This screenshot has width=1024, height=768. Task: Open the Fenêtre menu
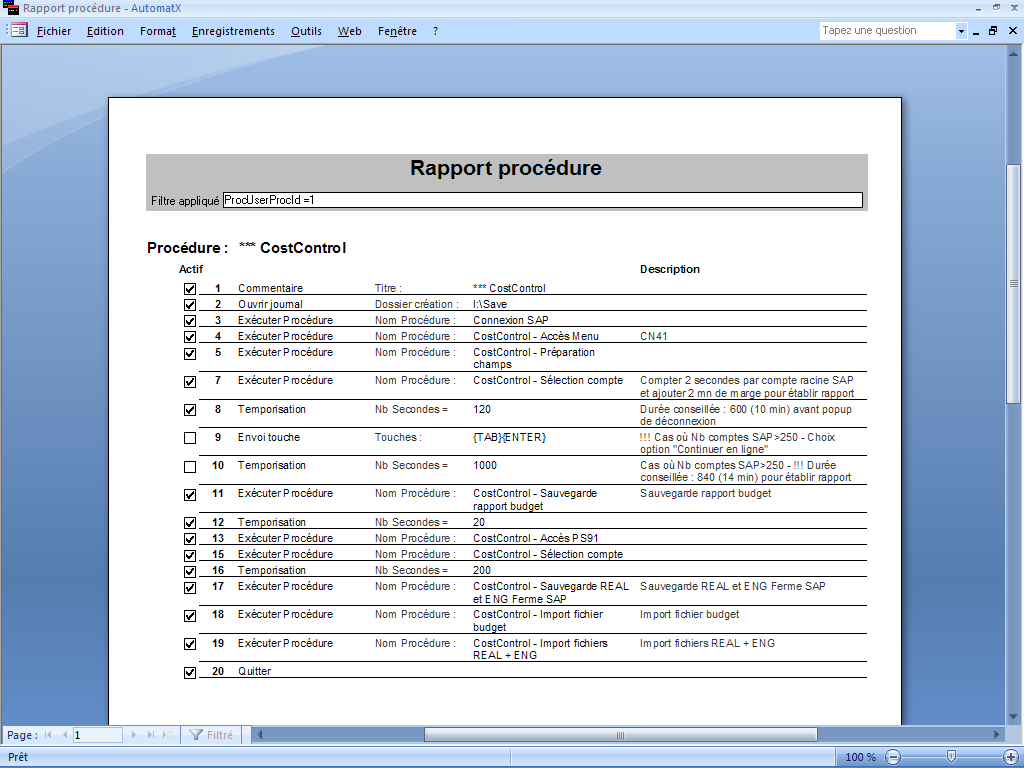(x=397, y=31)
